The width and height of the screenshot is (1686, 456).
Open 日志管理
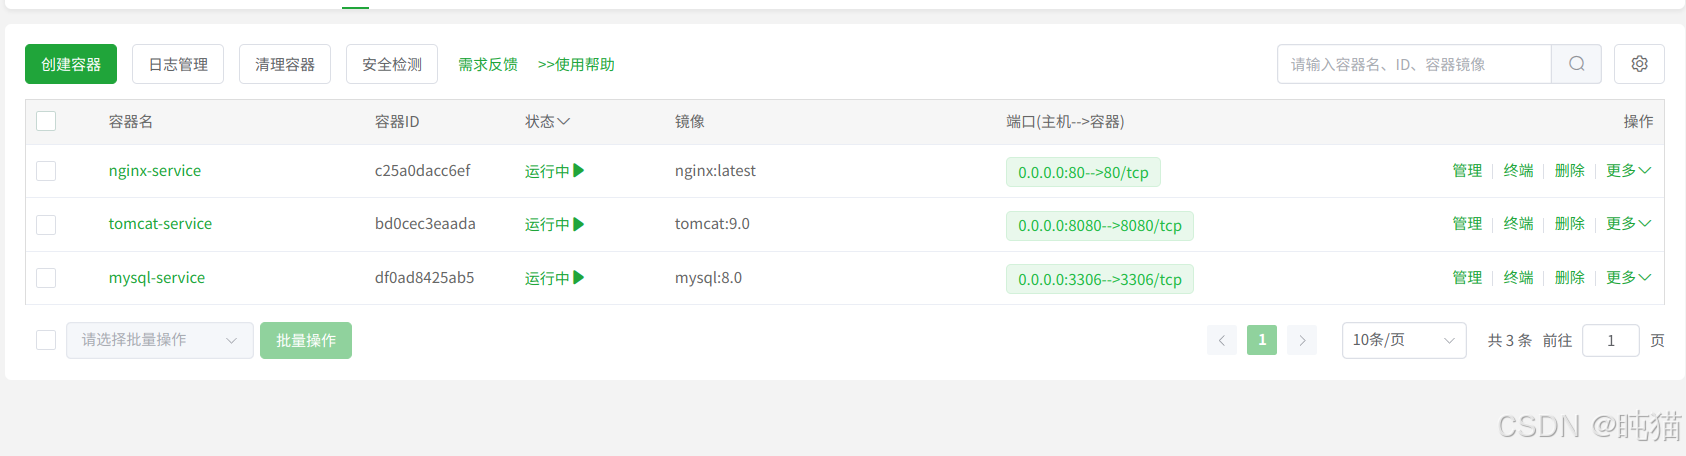178,64
